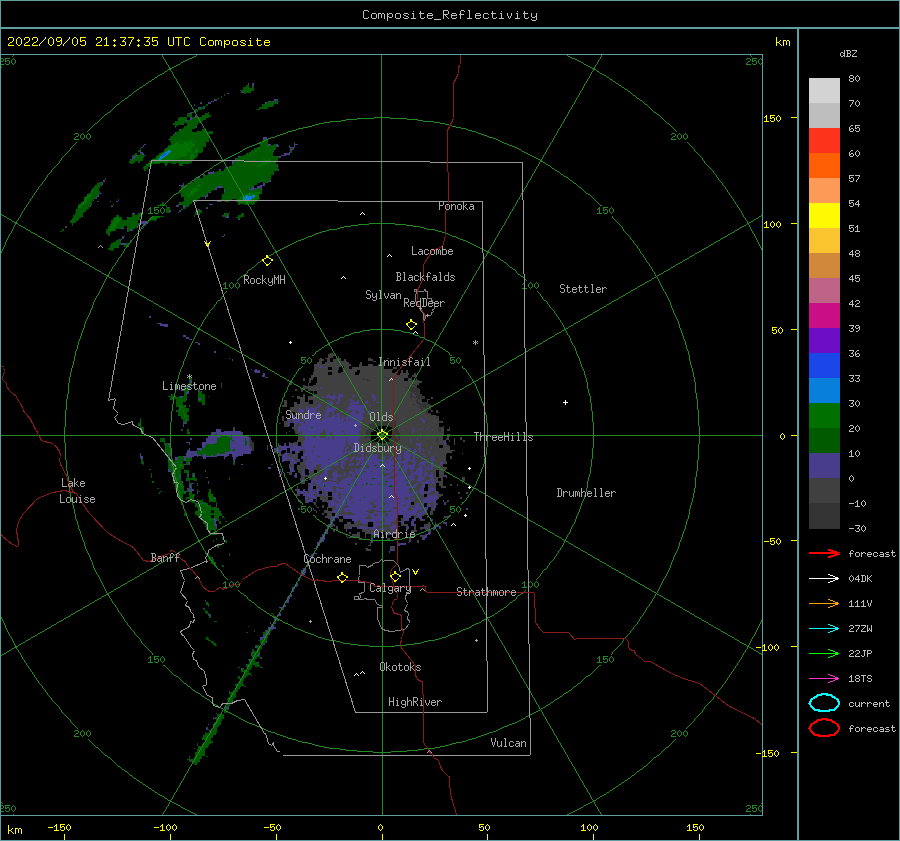Click the Didsbury label
900x841 pixels.
[x=378, y=448]
